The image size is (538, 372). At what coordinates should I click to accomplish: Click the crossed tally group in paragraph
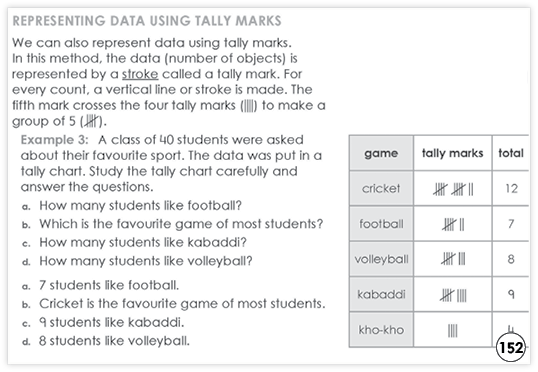pyautogui.click(x=92, y=121)
